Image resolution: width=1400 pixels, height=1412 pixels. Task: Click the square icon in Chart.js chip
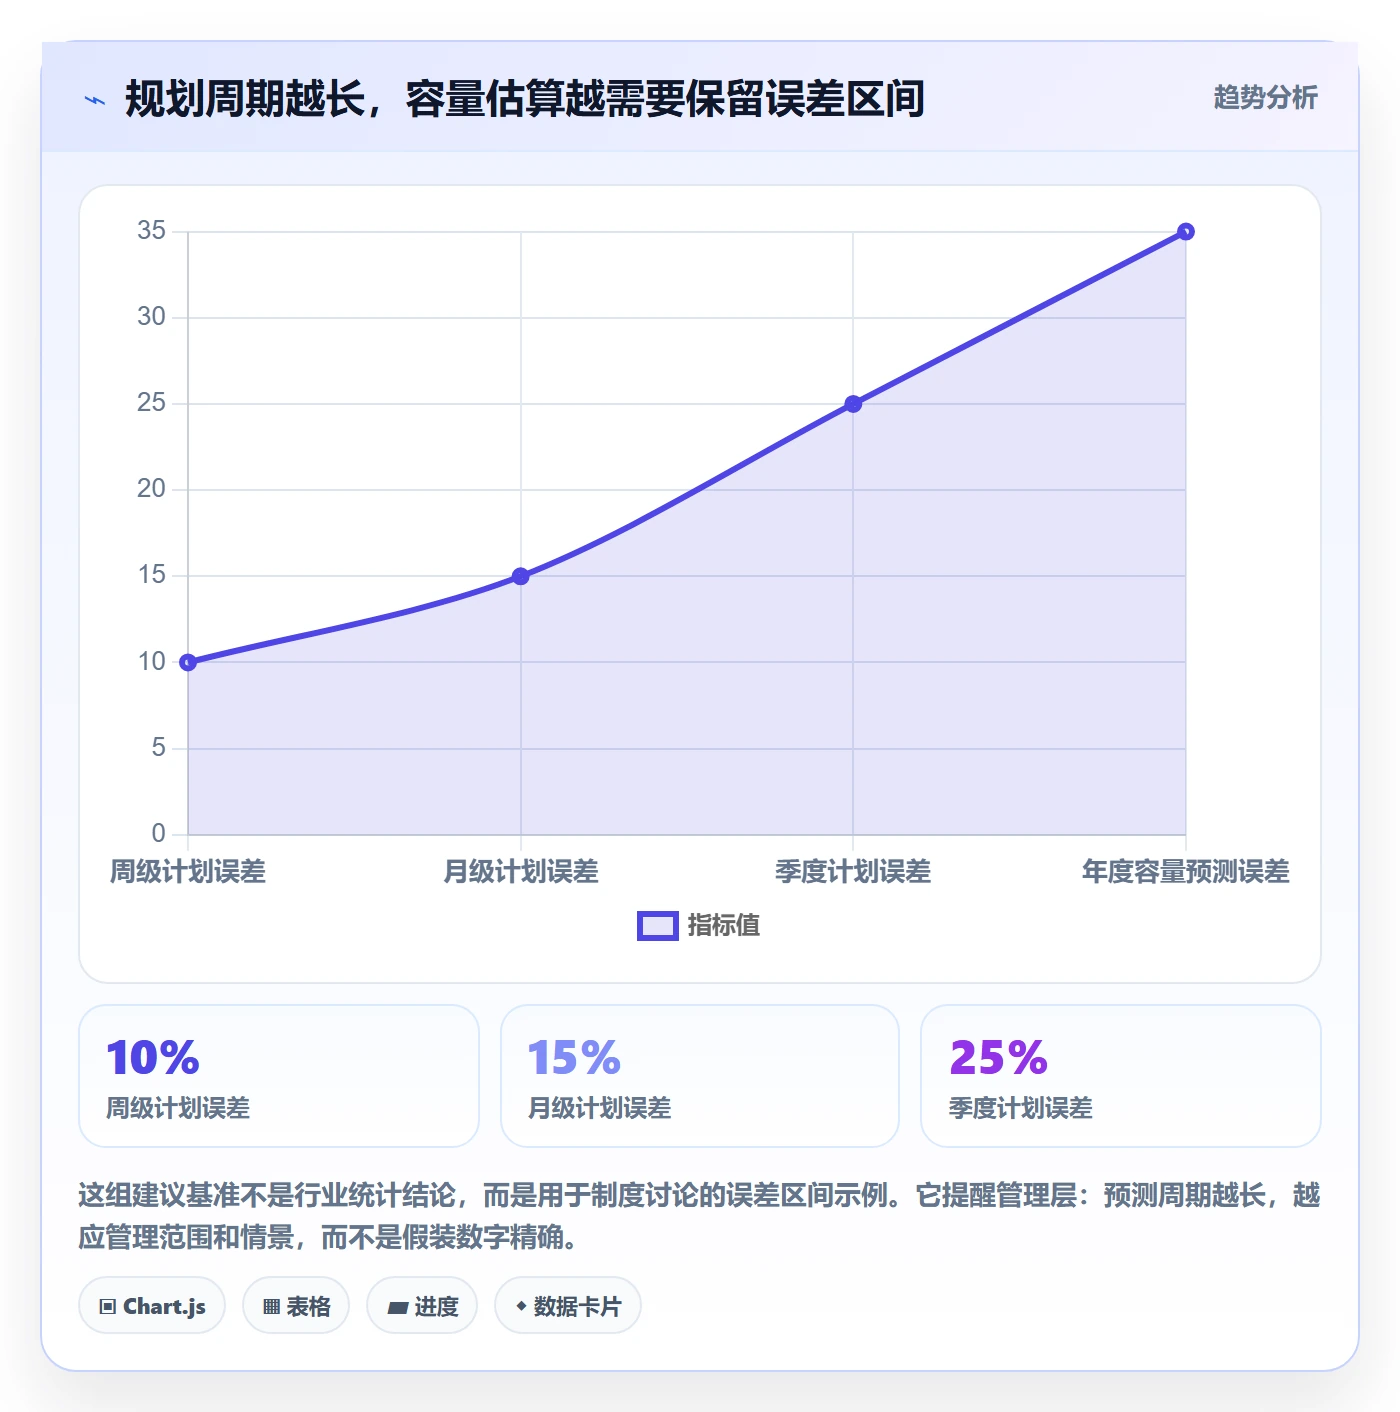(x=108, y=1307)
